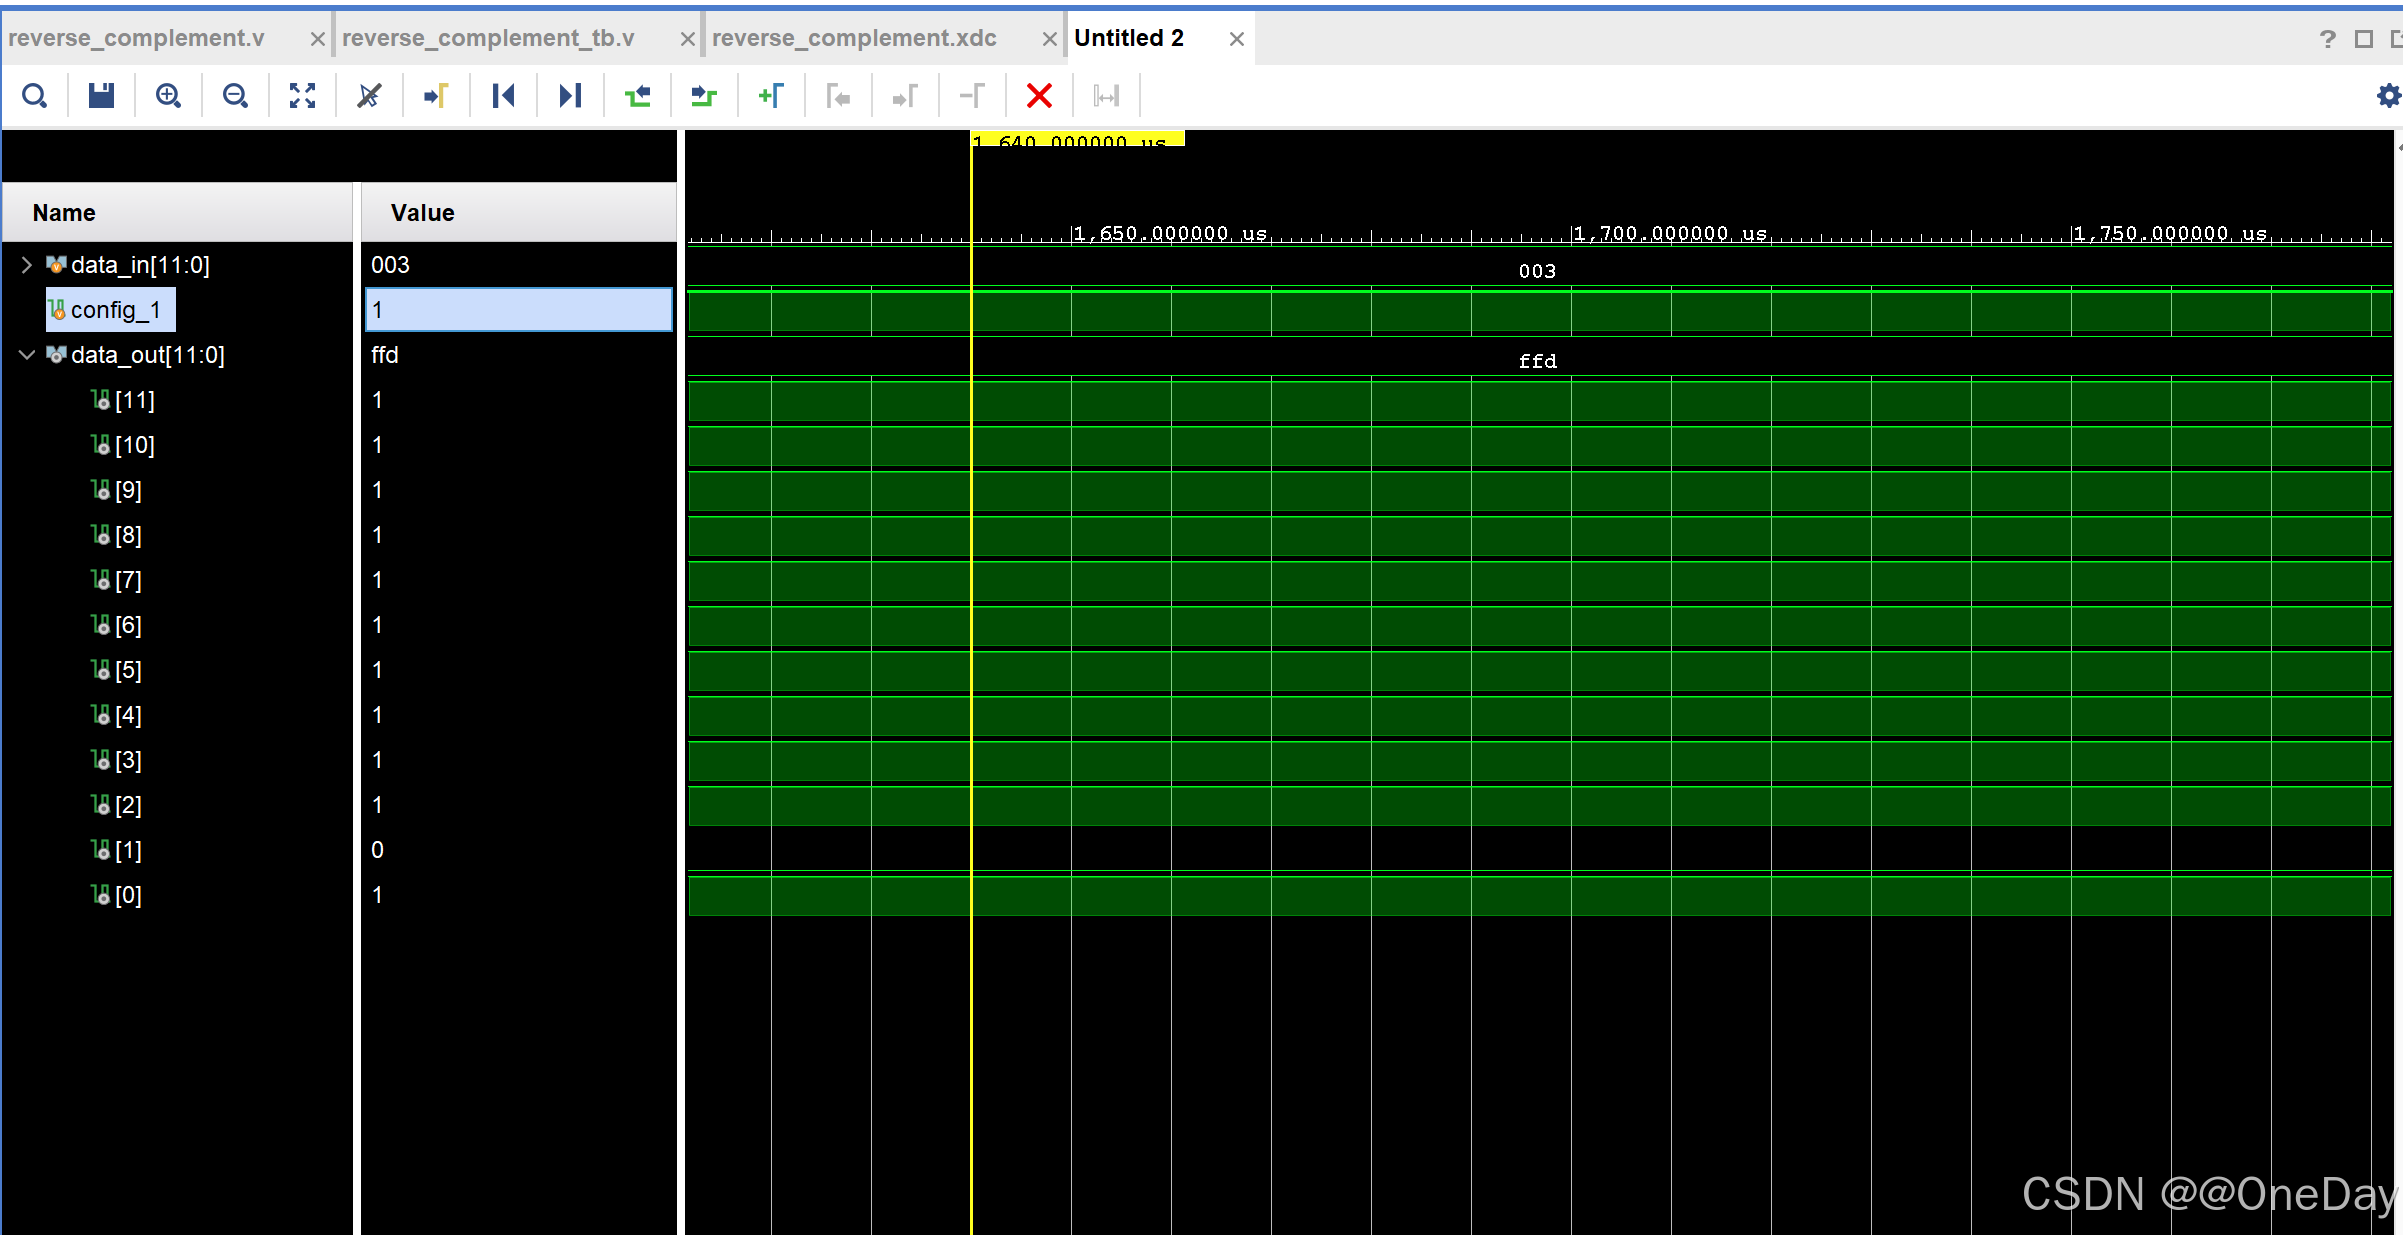Close the Untitled 2 tab
The width and height of the screenshot is (2403, 1235).
[x=1237, y=39]
